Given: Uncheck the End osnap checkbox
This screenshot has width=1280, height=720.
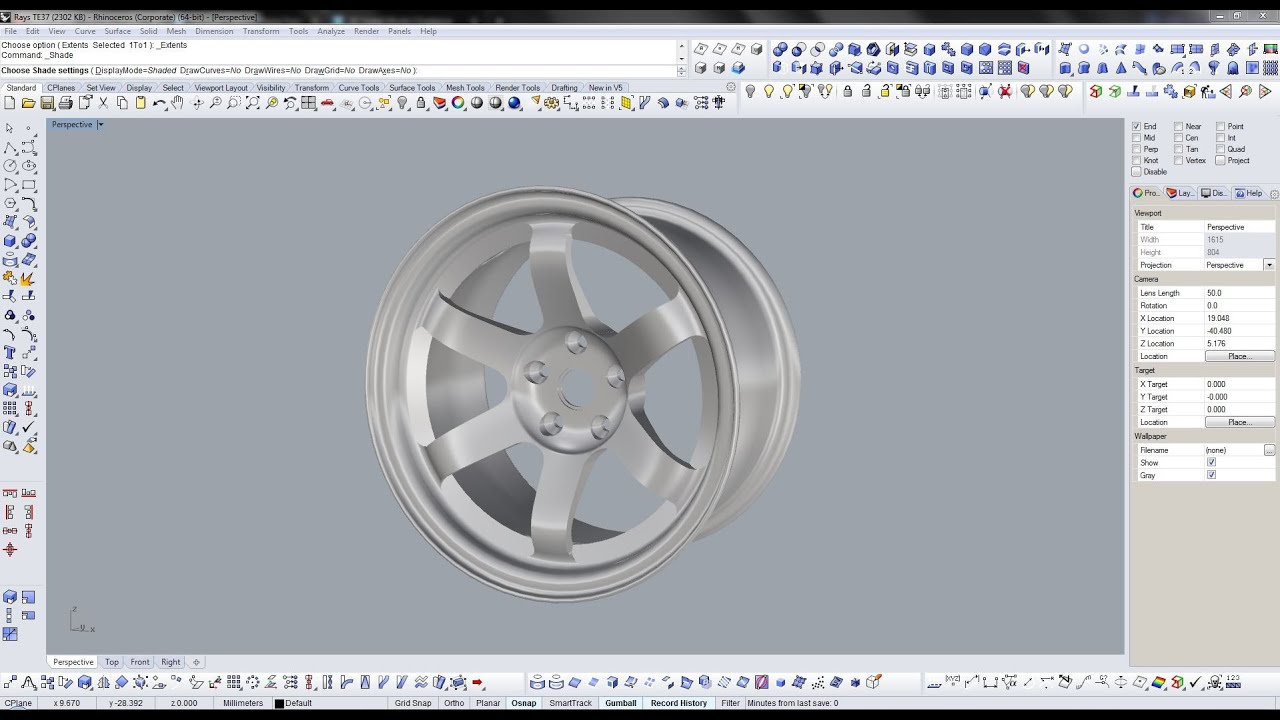Looking at the screenshot, I should (x=1136, y=127).
